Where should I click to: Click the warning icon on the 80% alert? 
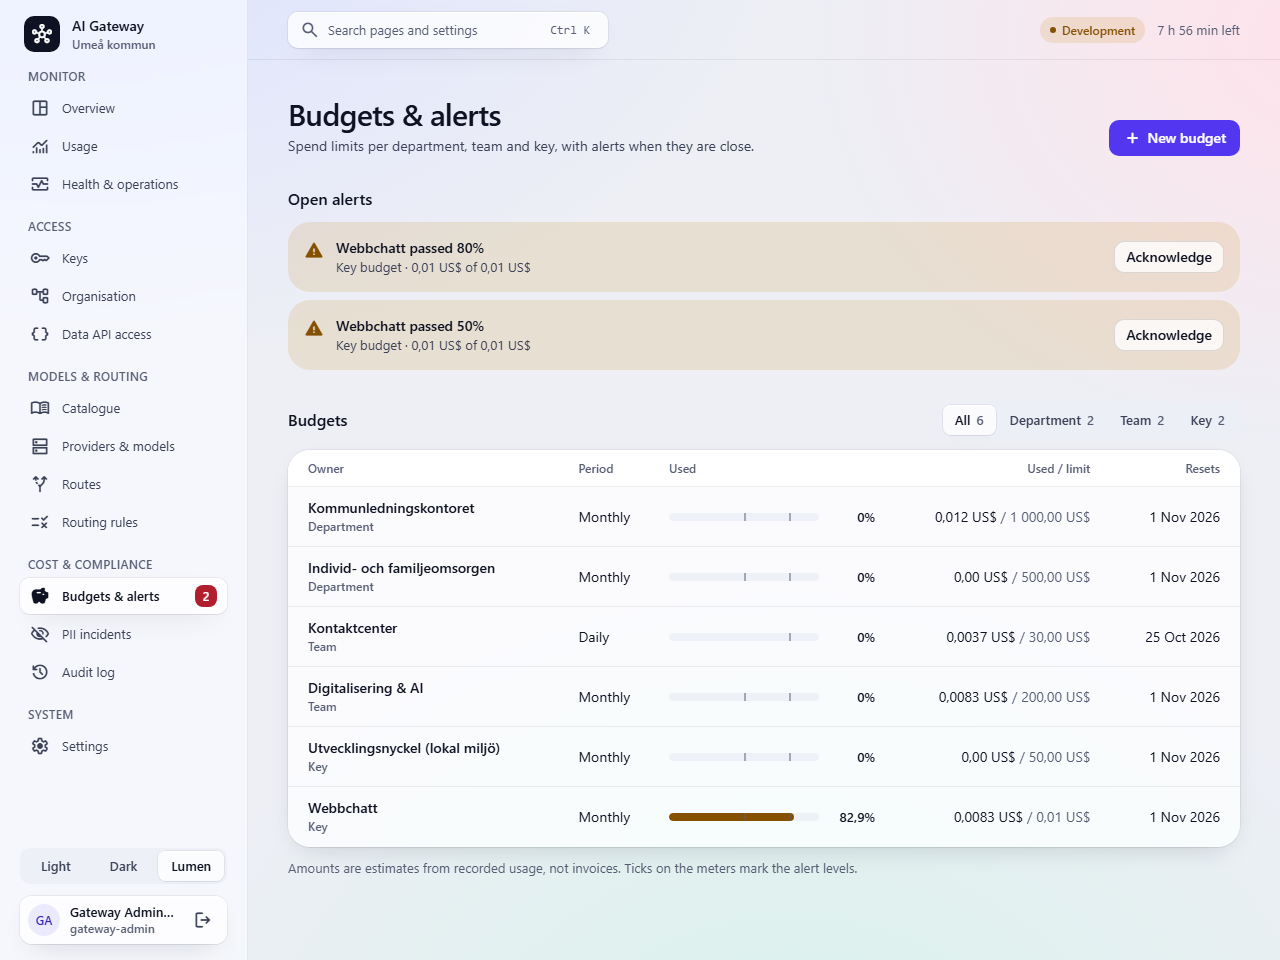coord(314,250)
